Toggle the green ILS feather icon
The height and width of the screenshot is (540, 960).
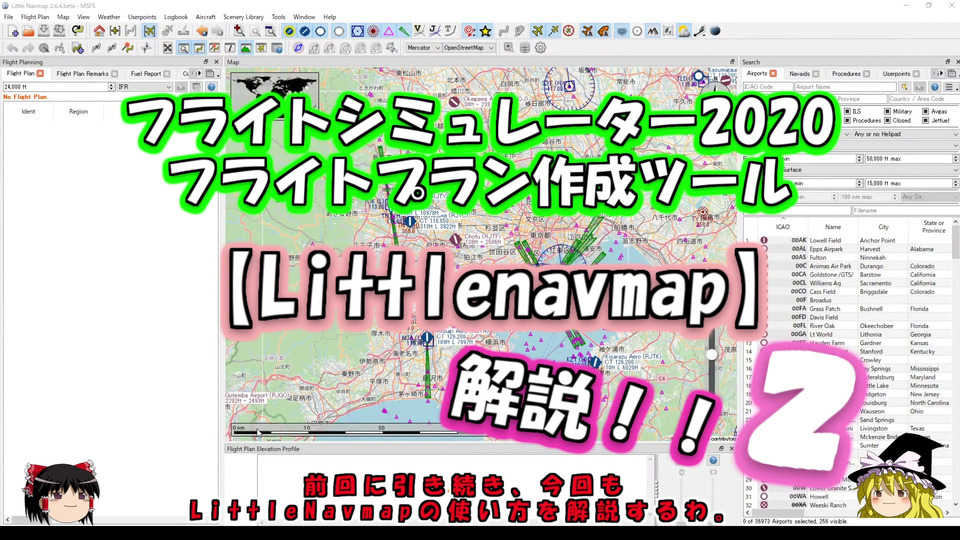coord(404,31)
